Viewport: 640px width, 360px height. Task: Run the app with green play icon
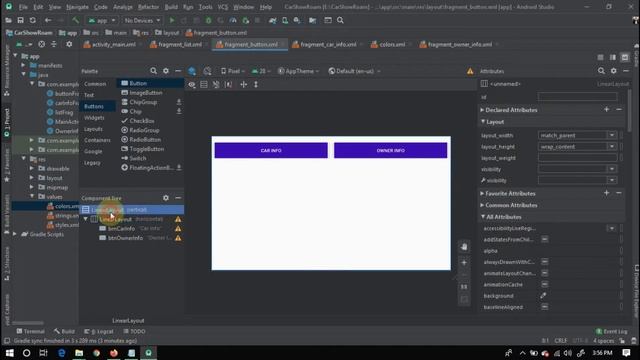click(172, 20)
